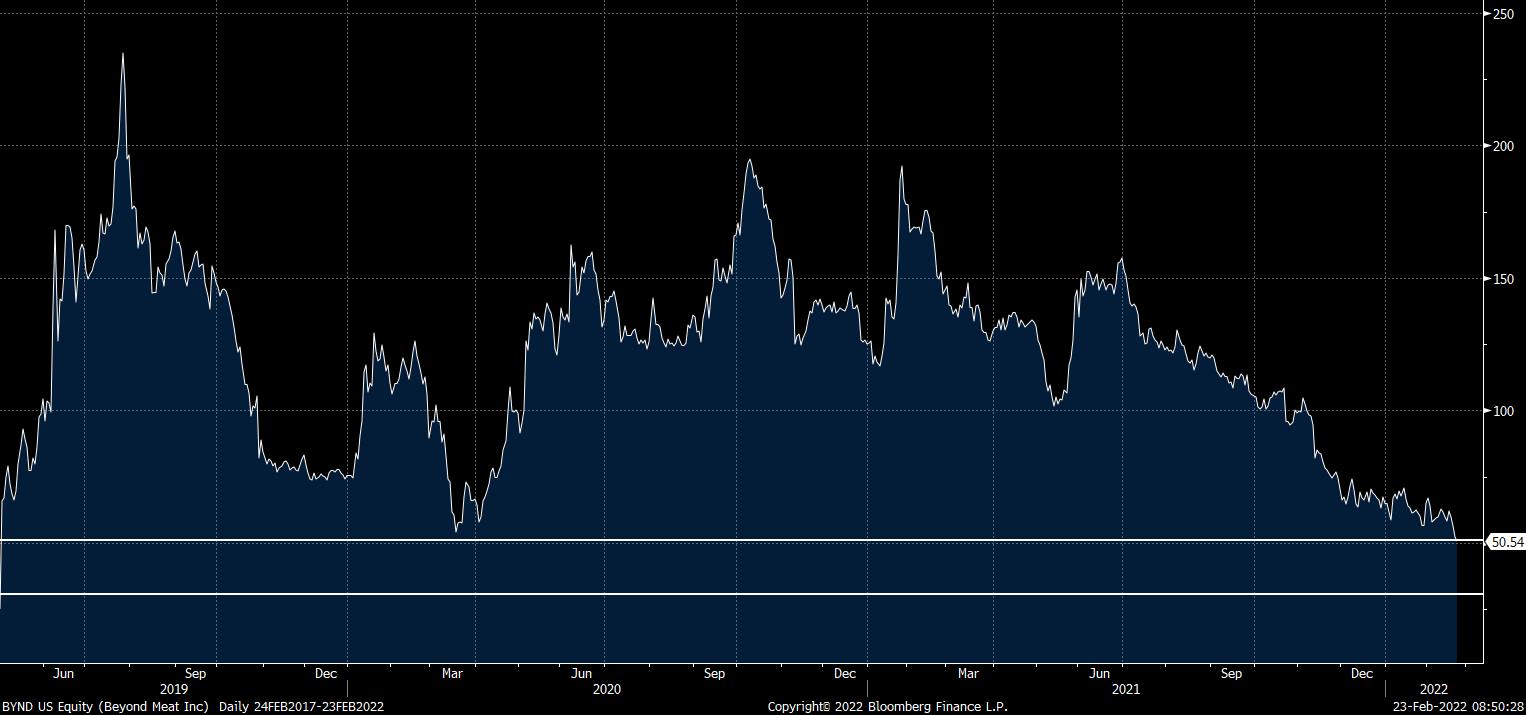
Task: Click the Jun label of 2020
Action: pyautogui.click(x=582, y=674)
